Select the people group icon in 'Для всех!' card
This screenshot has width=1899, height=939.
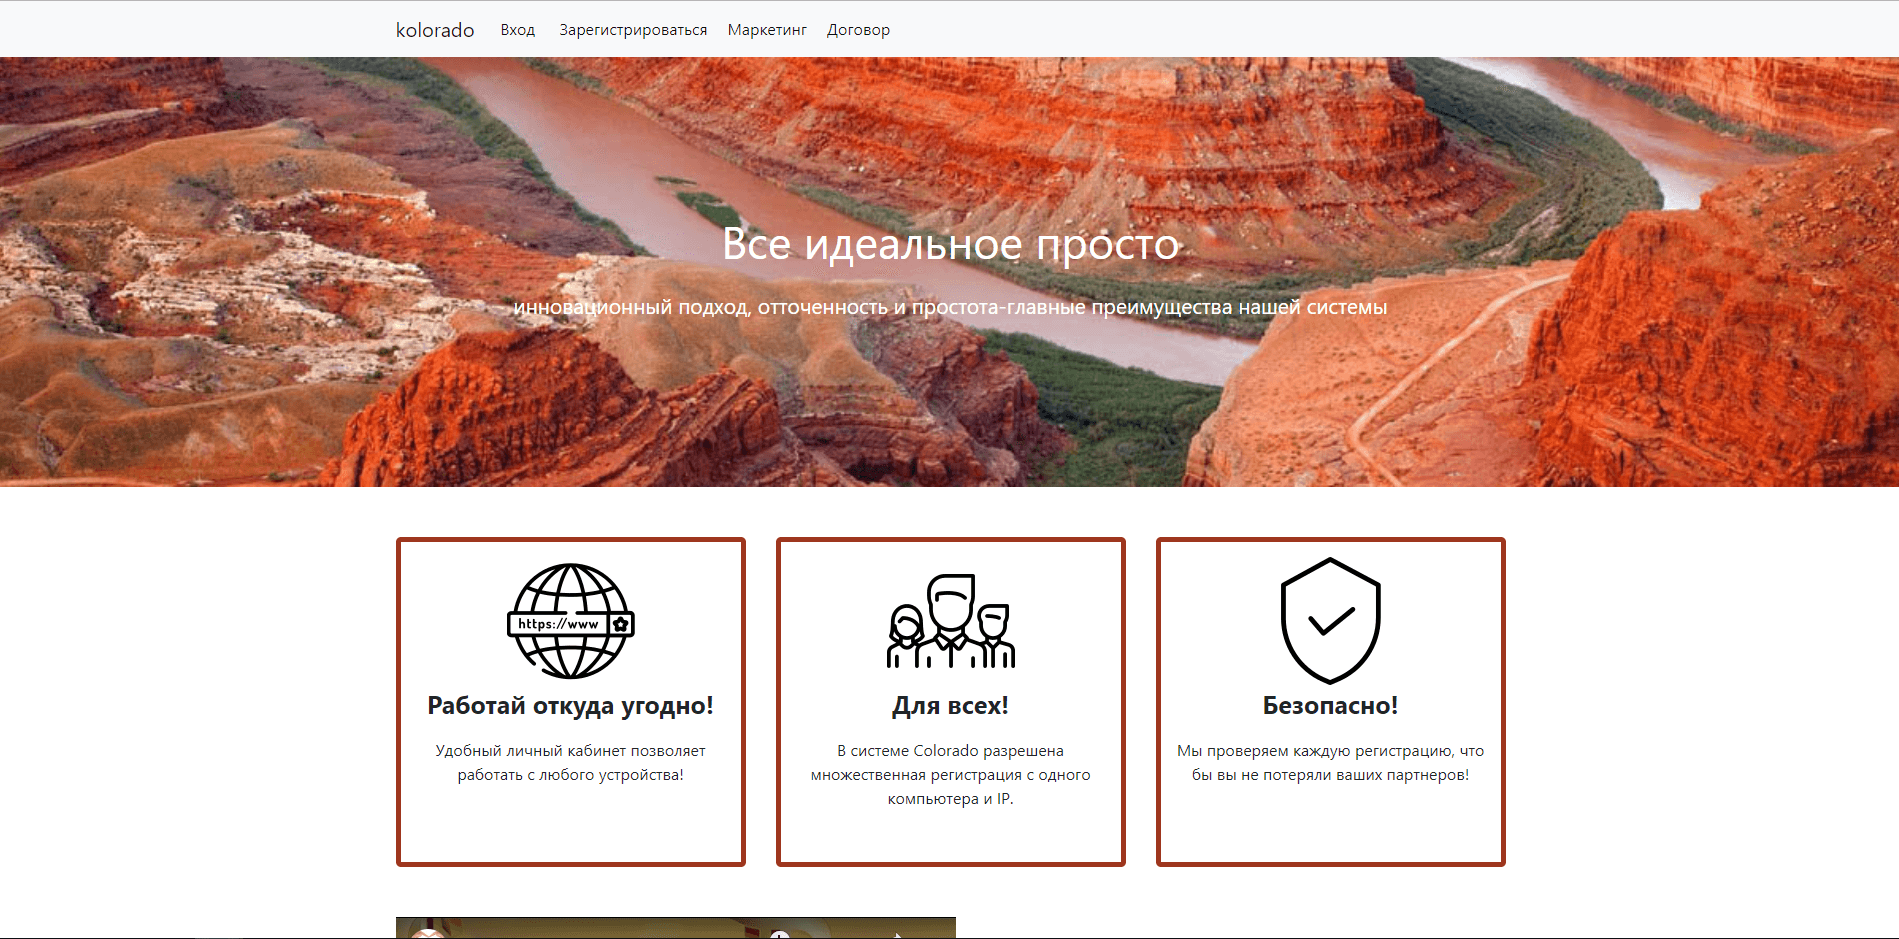(950, 620)
